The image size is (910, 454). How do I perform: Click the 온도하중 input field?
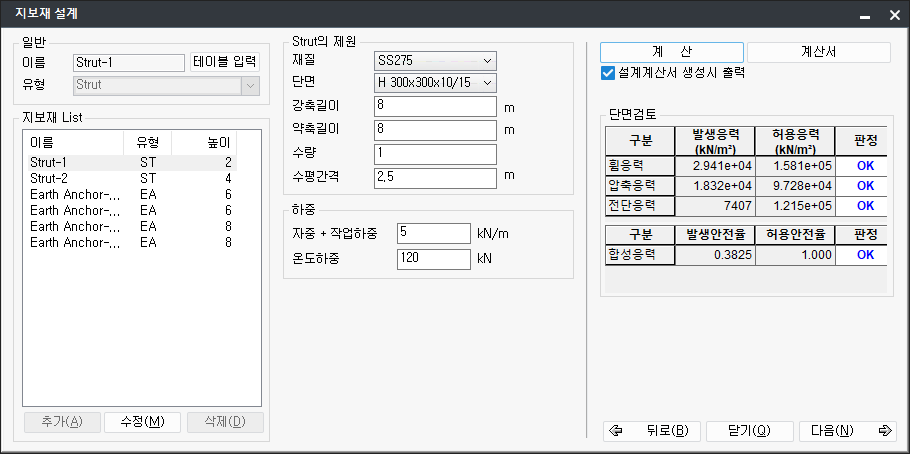pyautogui.click(x=433, y=259)
